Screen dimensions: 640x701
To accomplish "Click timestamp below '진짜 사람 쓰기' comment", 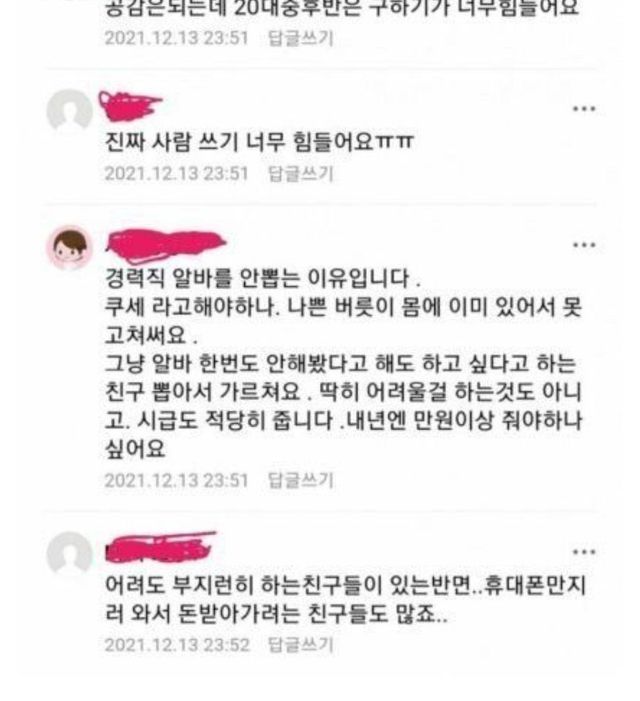I will pos(176,173).
